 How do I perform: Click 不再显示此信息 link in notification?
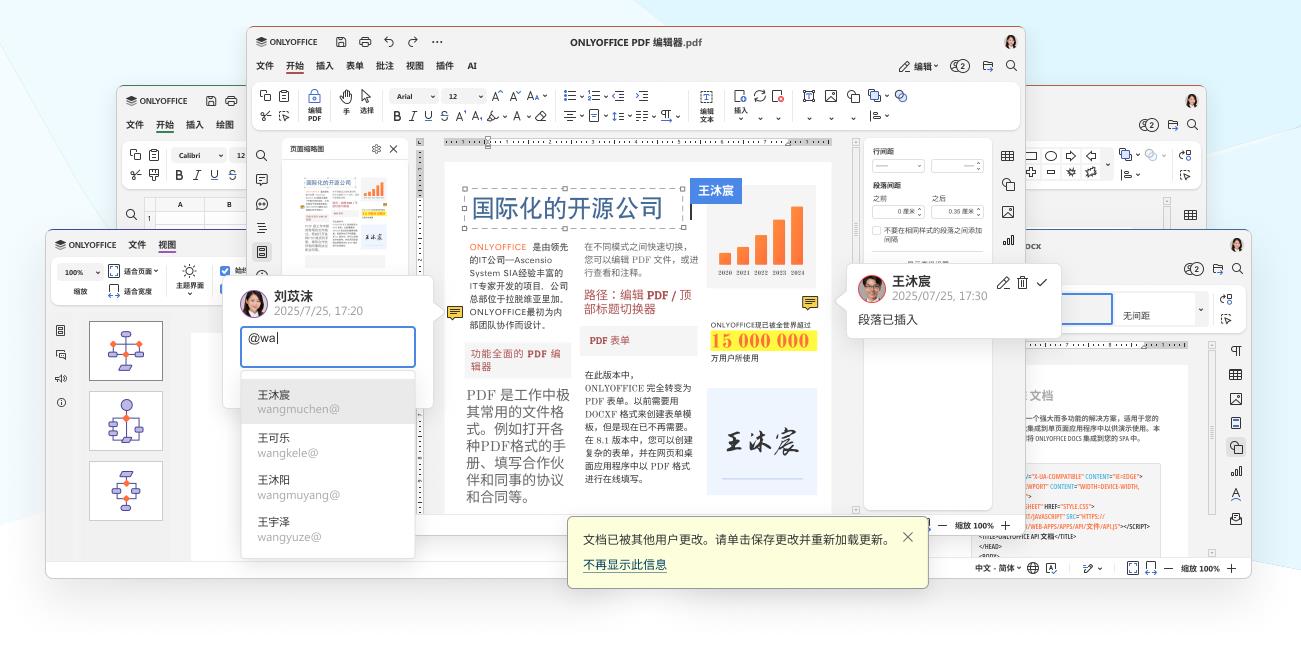point(625,565)
